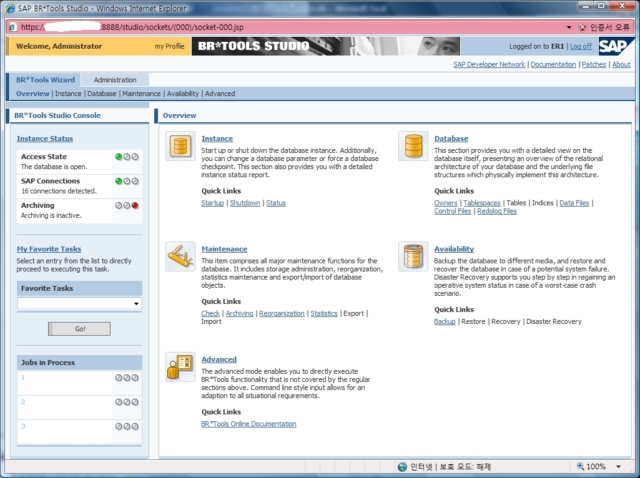Viewport: 640px width, 478px height.
Task: Click the Internet Explorer title bar icon
Action: tap(10, 8)
